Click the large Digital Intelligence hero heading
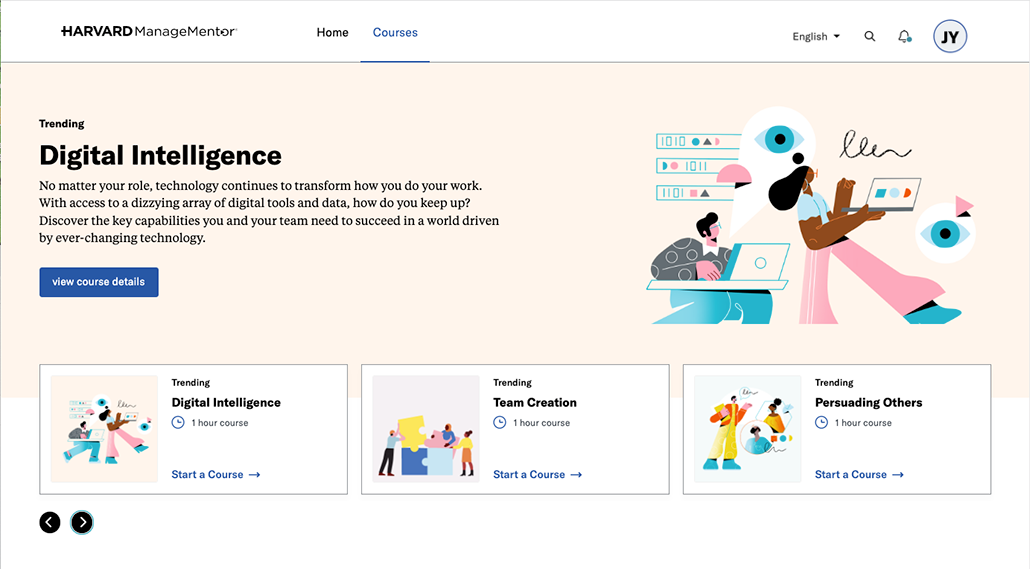Image resolution: width=1030 pixels, height=580 pixels. 160,156
